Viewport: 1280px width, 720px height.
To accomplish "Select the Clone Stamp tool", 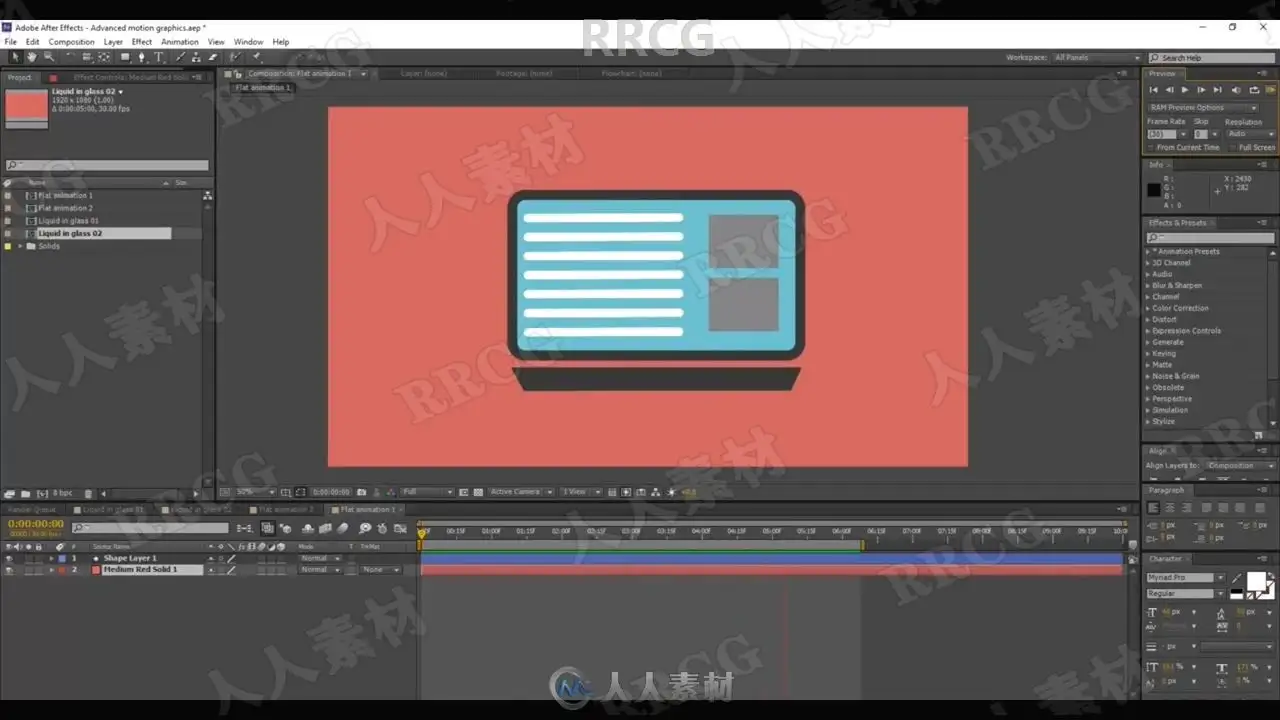I will [197, 57].
